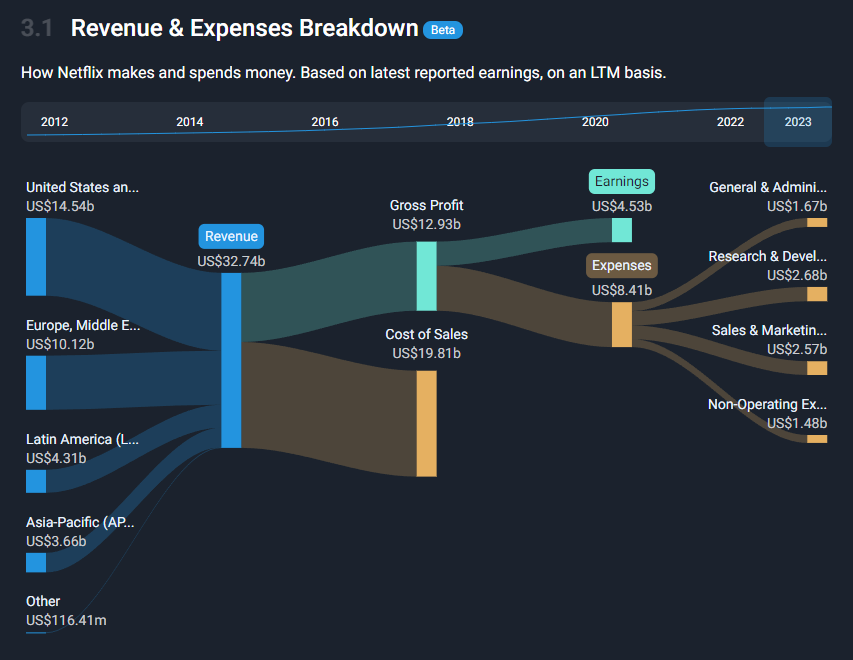Image resolution: width=853 pixels, height=660 pixels.
Task: Click the highlighted 2023 timeline selector
Action: [x=798, y=122]
